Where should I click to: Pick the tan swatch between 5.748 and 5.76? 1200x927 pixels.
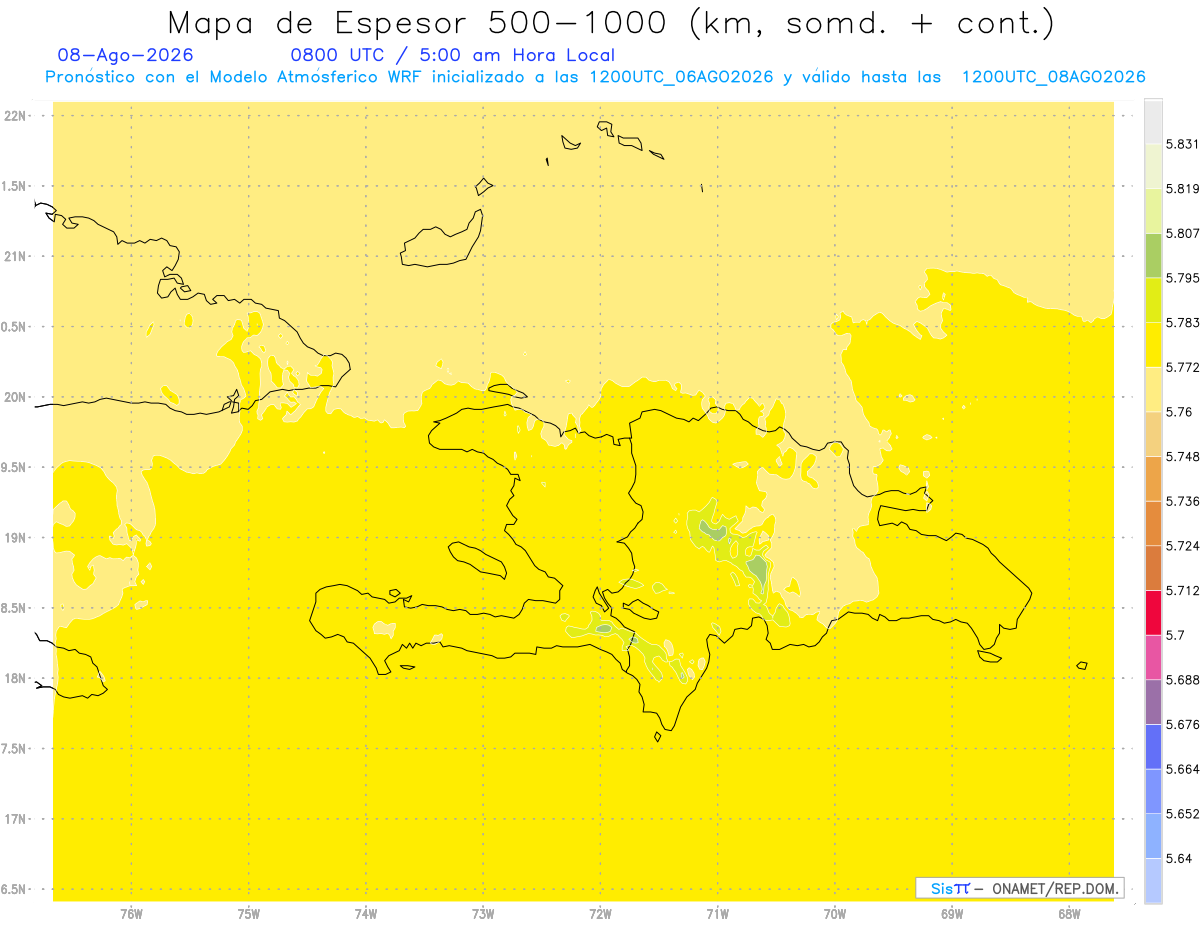[1153, 434]
